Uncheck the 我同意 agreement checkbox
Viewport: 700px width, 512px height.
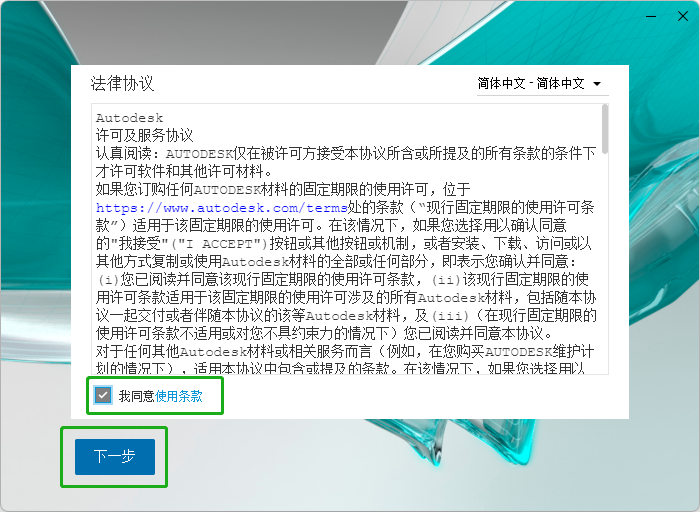click(x=103, y=396)
